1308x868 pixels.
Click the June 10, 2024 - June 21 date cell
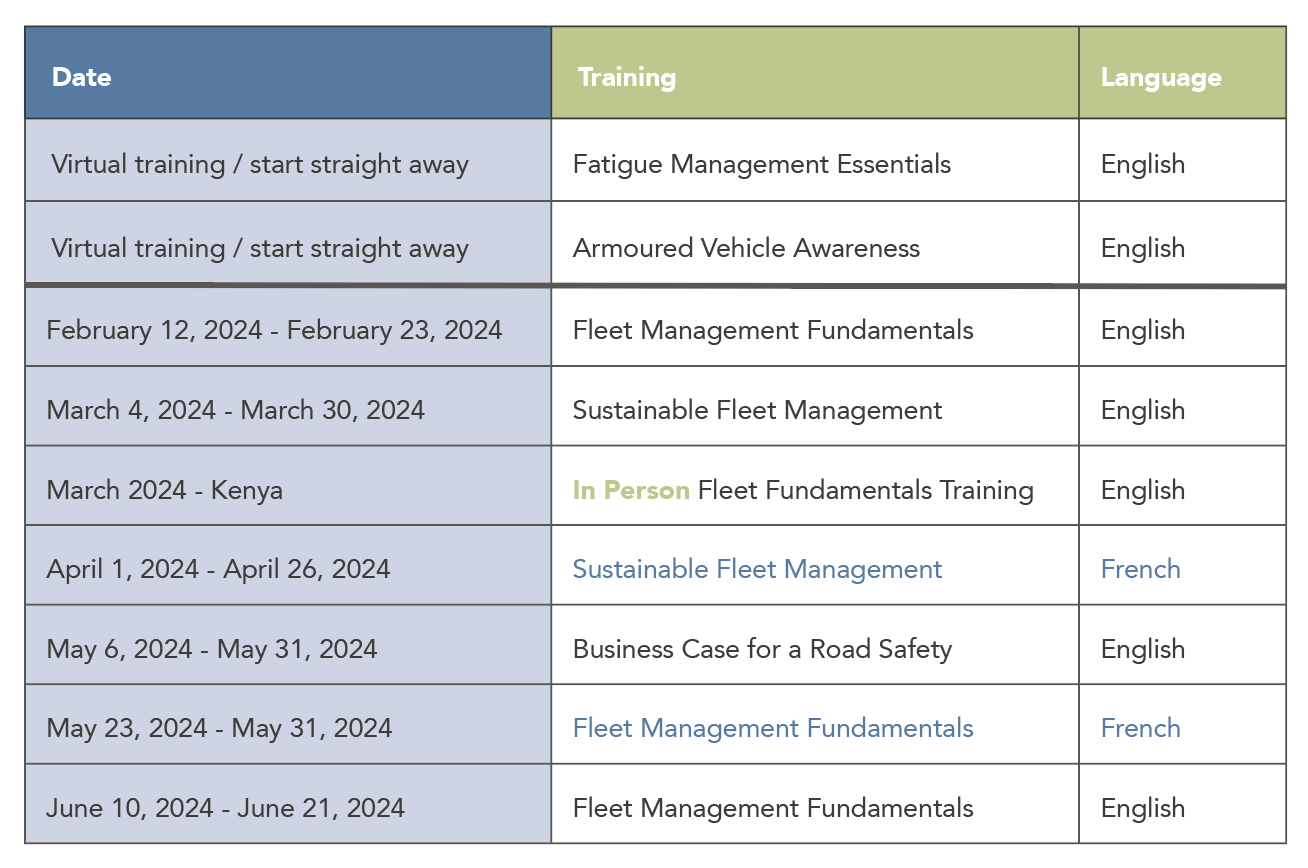(288, 808)
